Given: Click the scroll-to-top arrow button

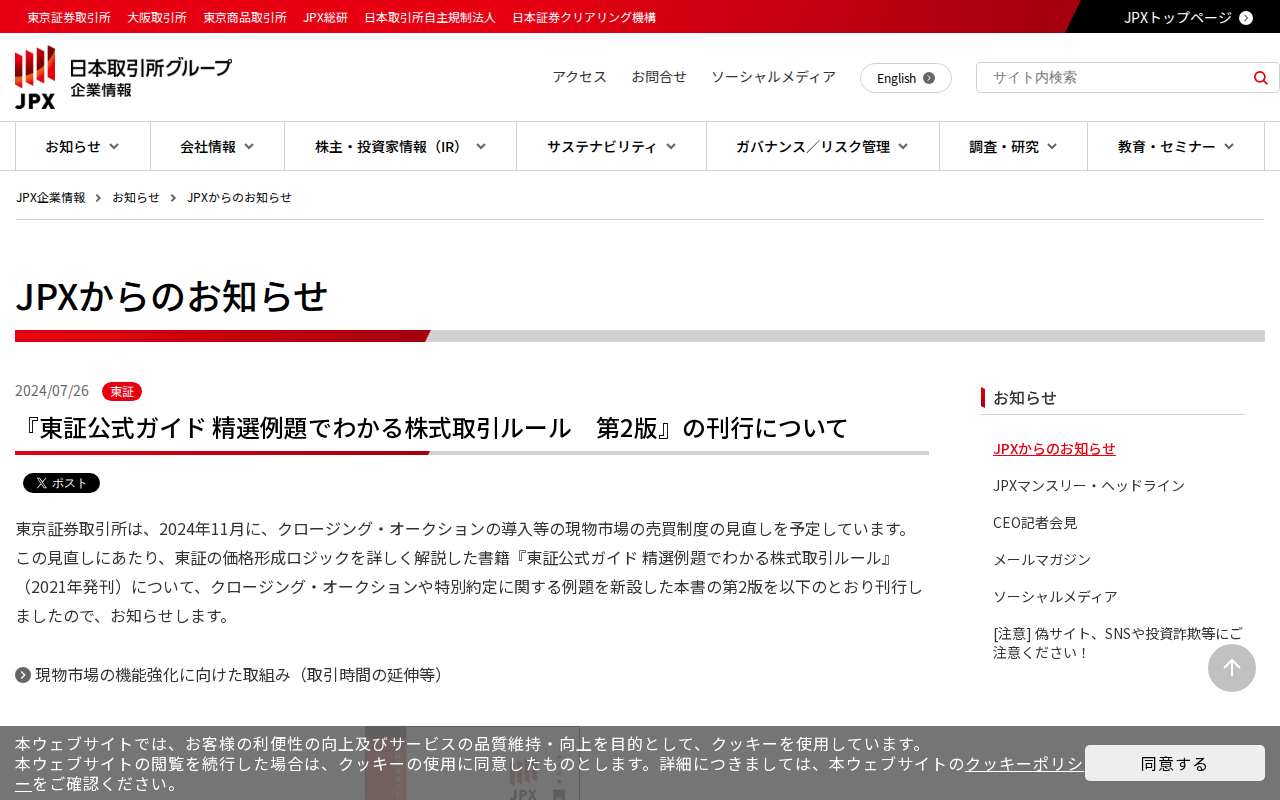Looking at the screenshot, I should point(1232,668).
